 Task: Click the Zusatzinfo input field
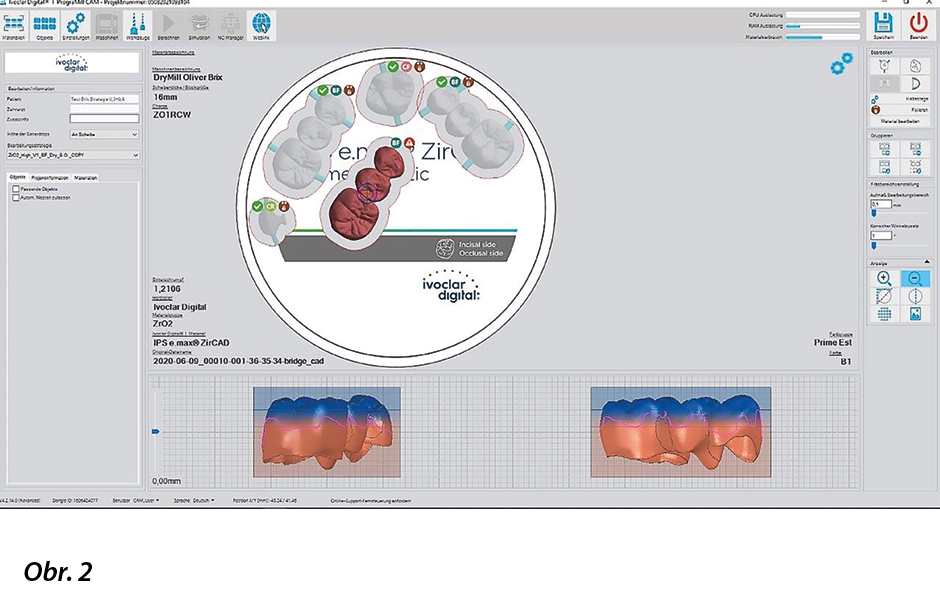tap(104, 119)
